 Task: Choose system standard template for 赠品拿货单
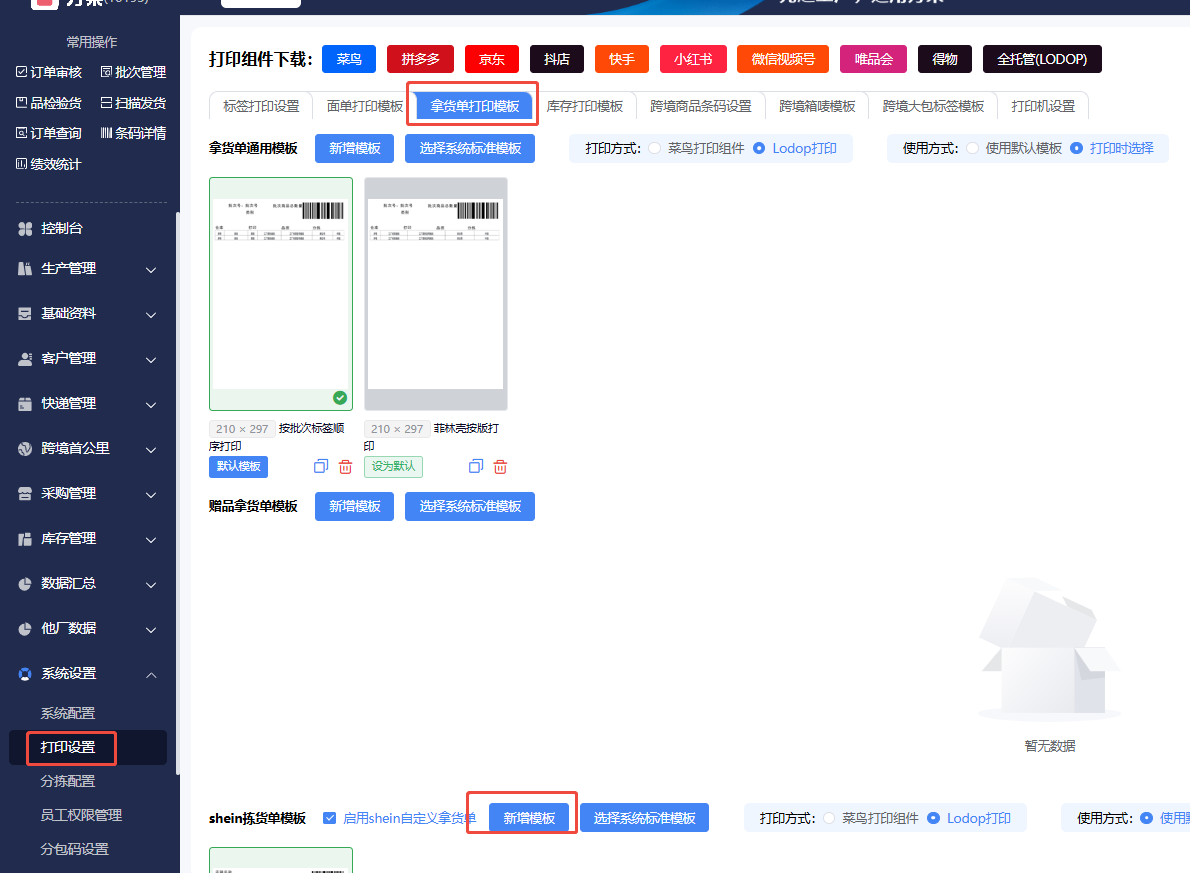(x=470, y=506)
